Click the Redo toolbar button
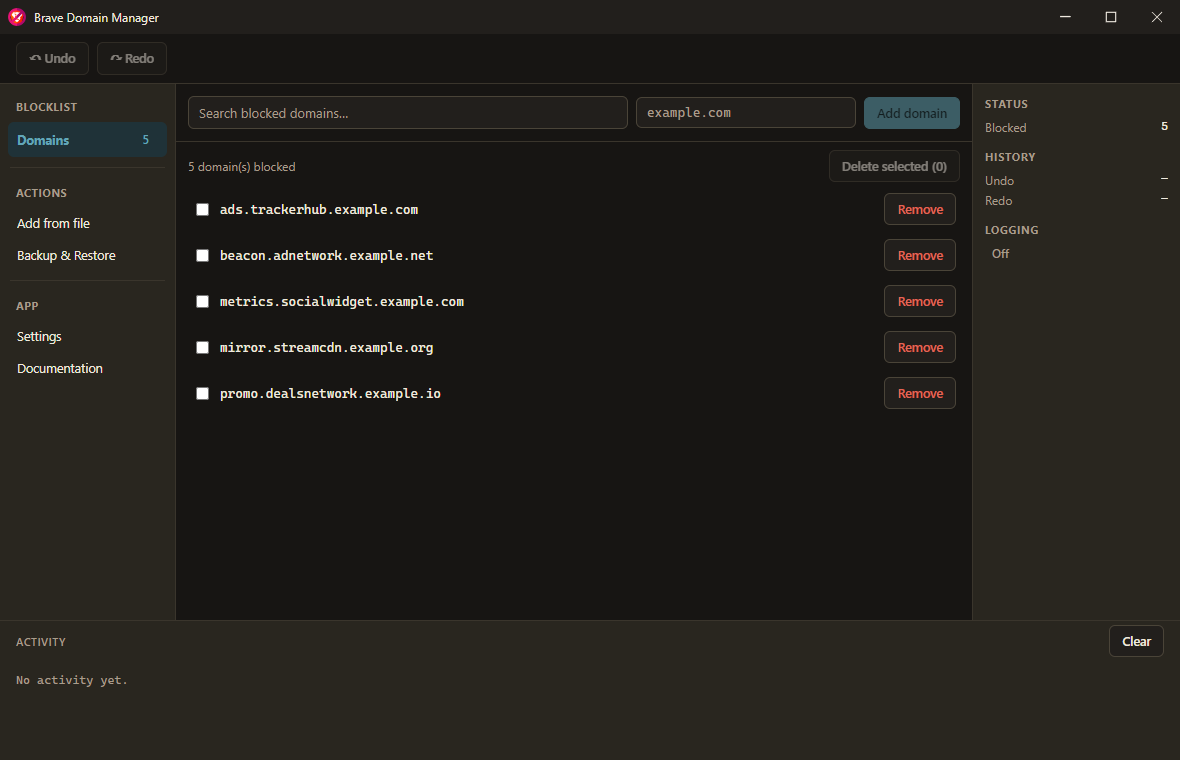Viewport: 1180px width, 760px height. coord(132,59)
